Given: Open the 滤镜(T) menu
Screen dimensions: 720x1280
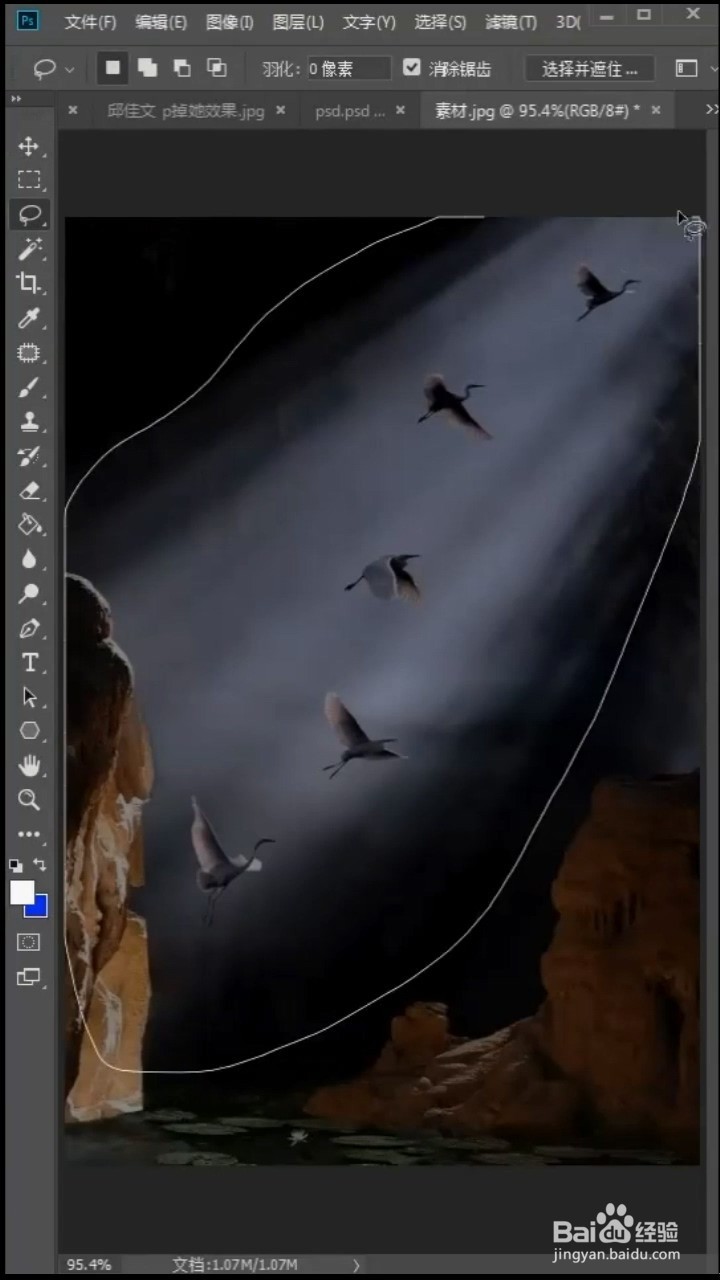Looking at the screenshot, I should point(511,21).
